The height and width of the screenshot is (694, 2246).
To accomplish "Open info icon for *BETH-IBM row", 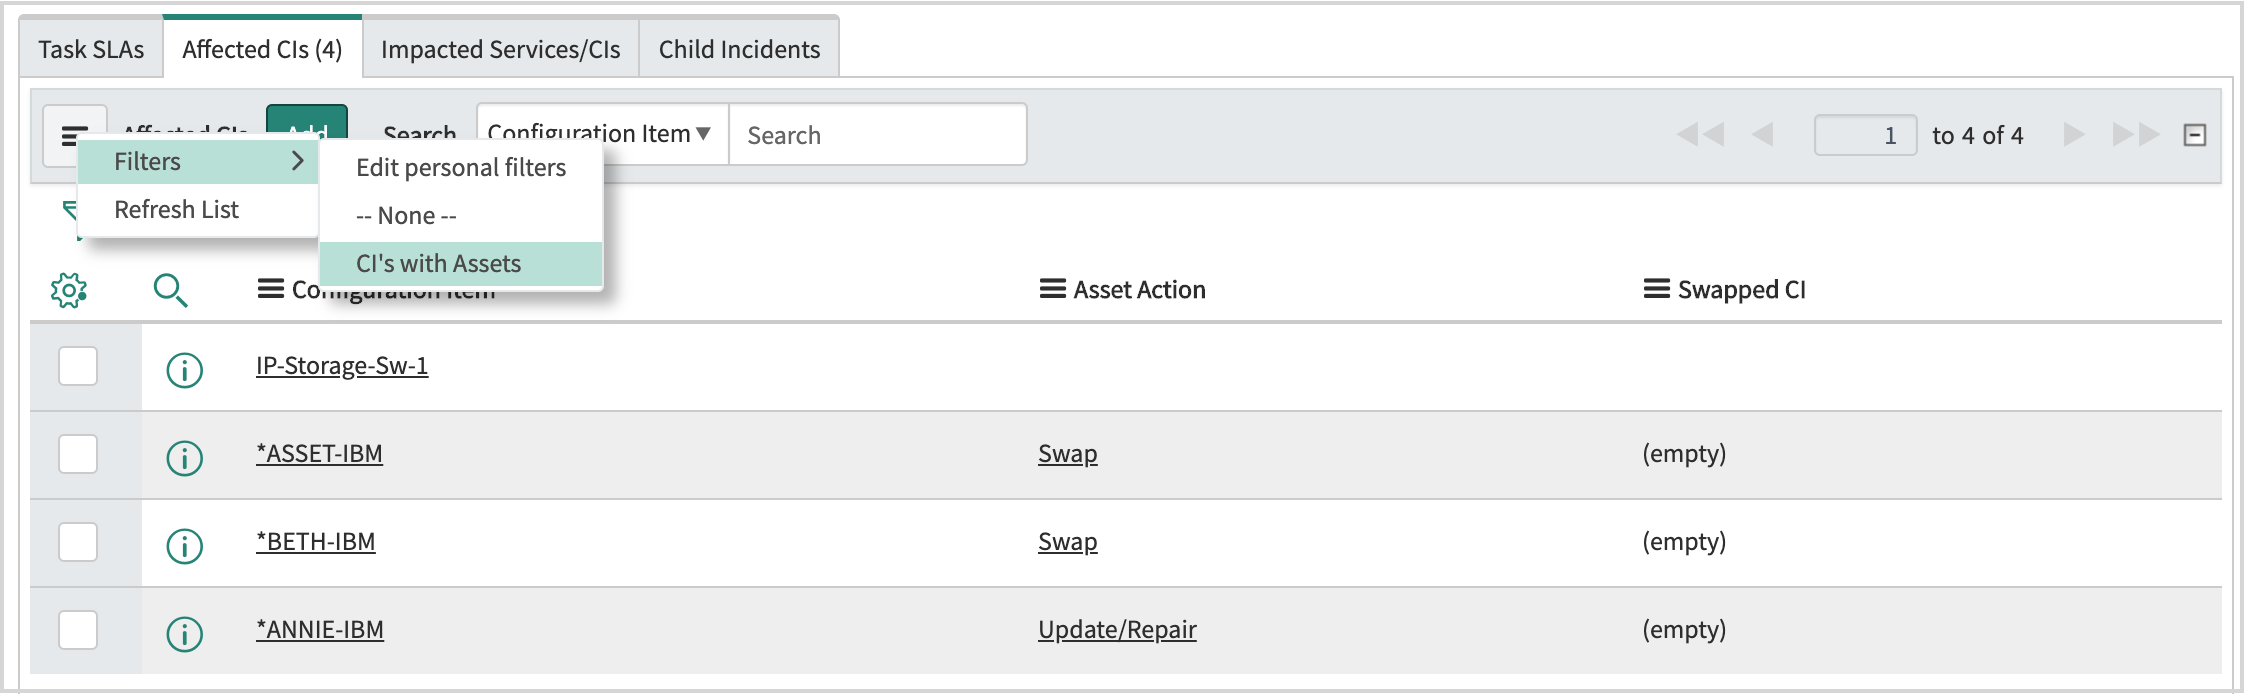I will click(184, 546).
